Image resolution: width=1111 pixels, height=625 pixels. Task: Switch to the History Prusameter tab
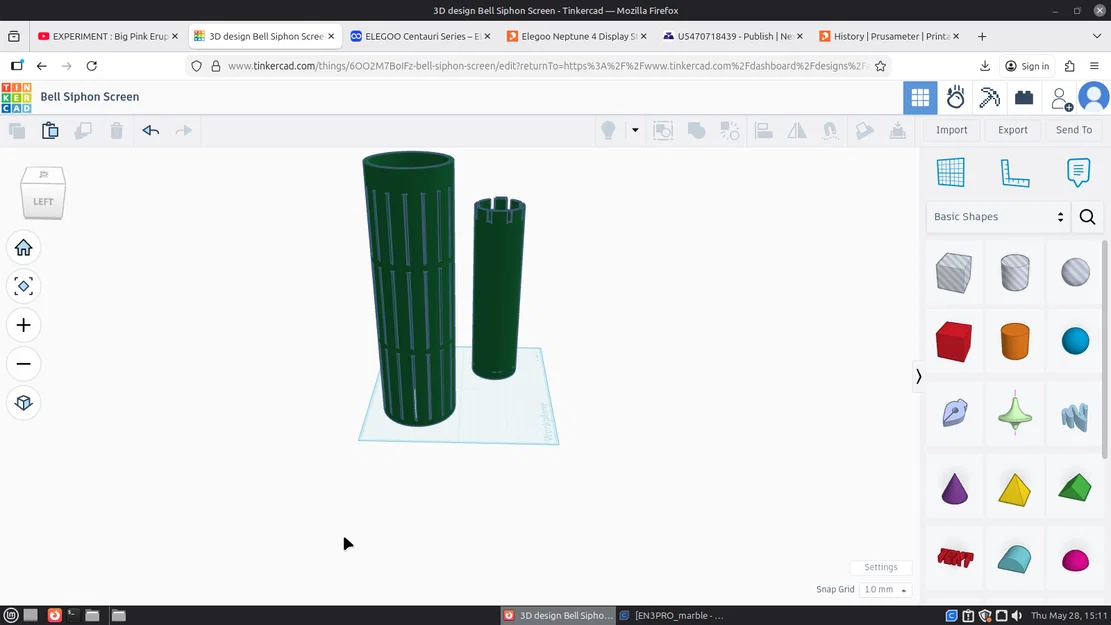tap(891, 36)
